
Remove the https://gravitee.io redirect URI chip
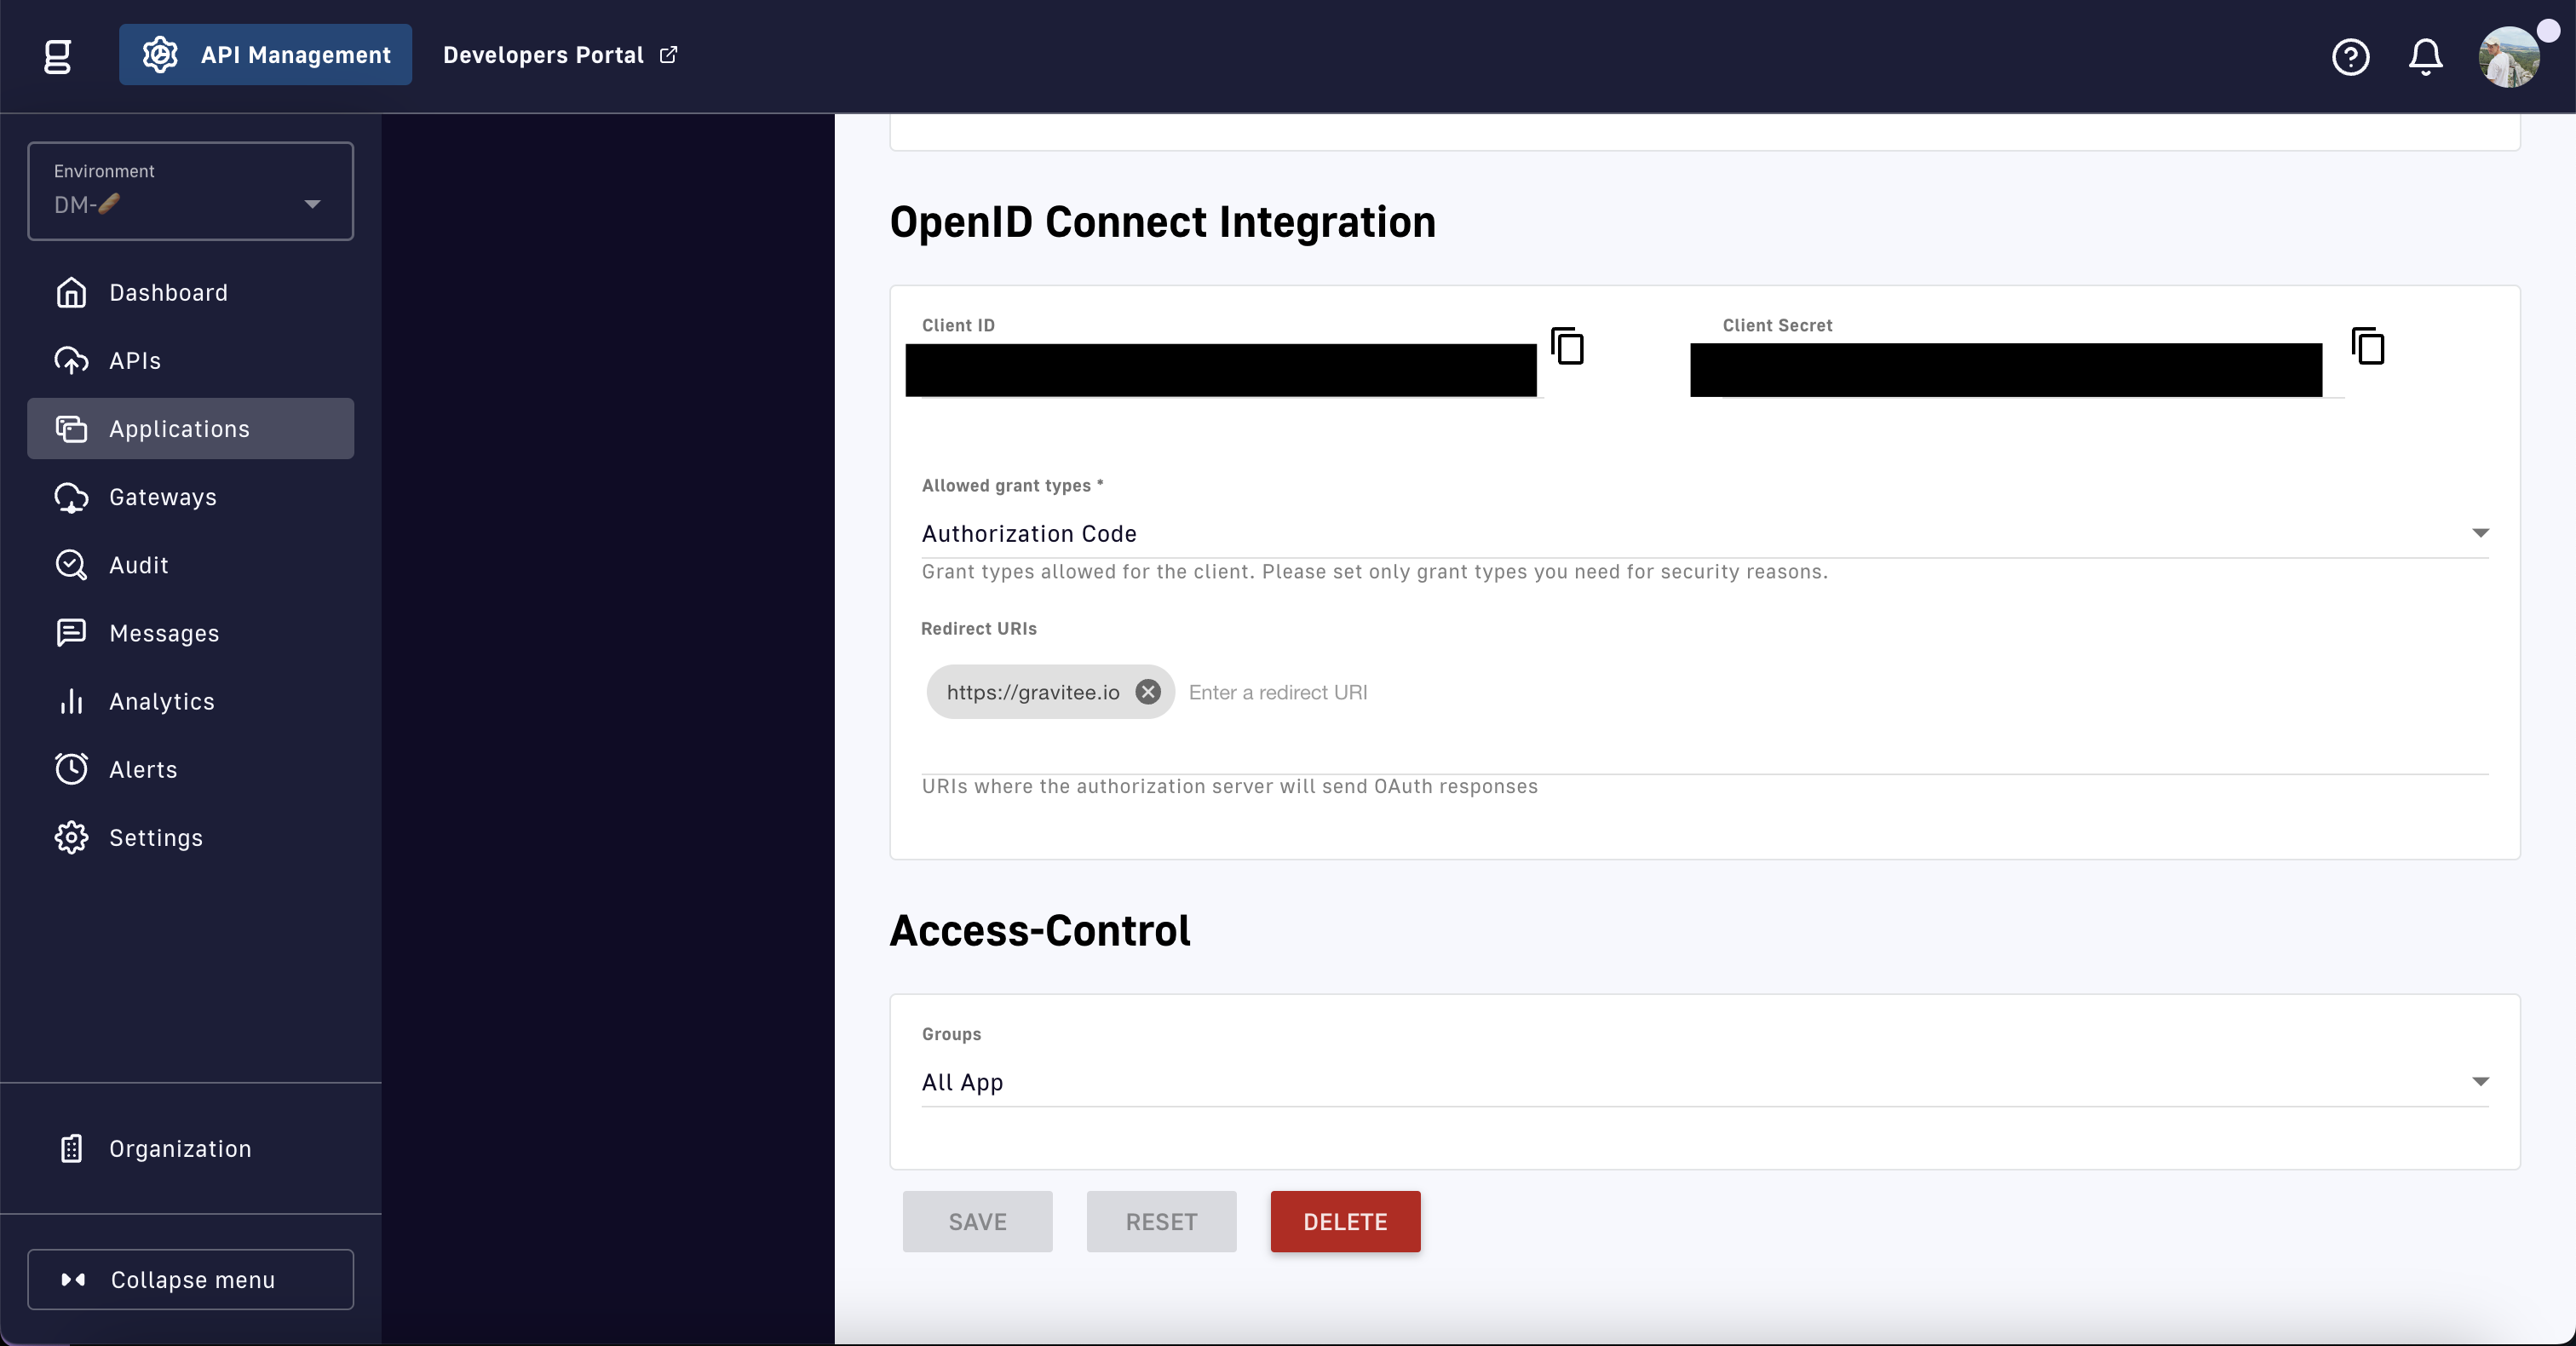(1148, 692)
